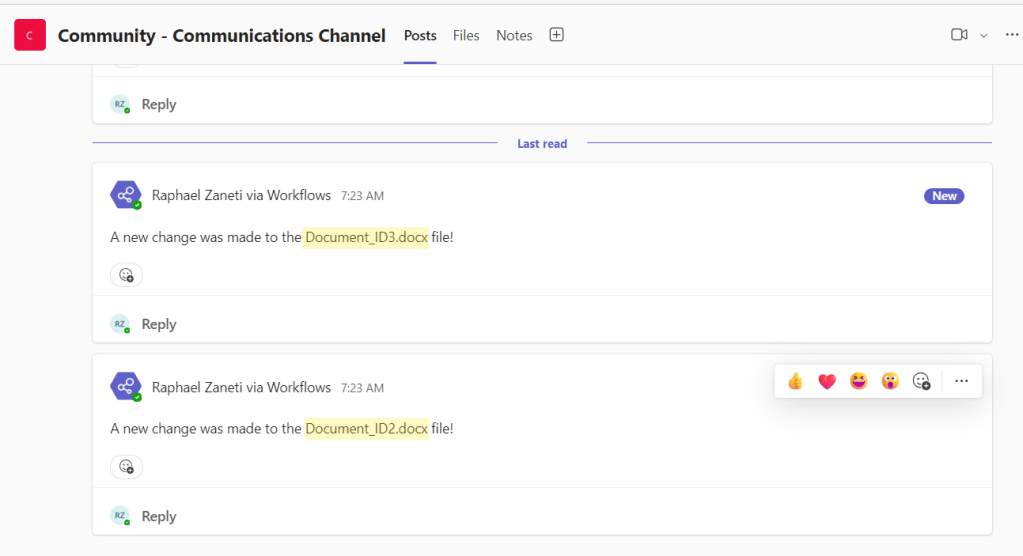
Task: Click Reply above the Last read line
Action: coord(159,104)
